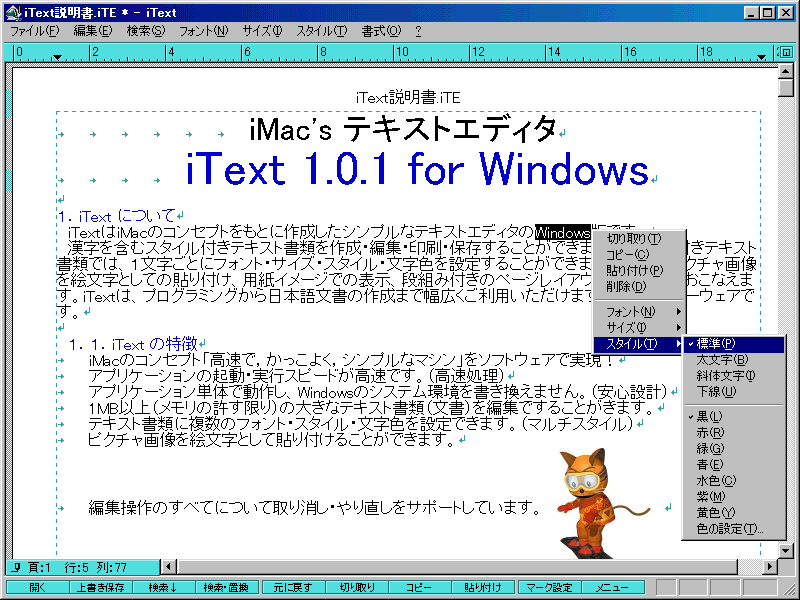This screenshot has width=800, height=600.
Task: Click the 検索↓ button
Action: (x=164, y=587)
